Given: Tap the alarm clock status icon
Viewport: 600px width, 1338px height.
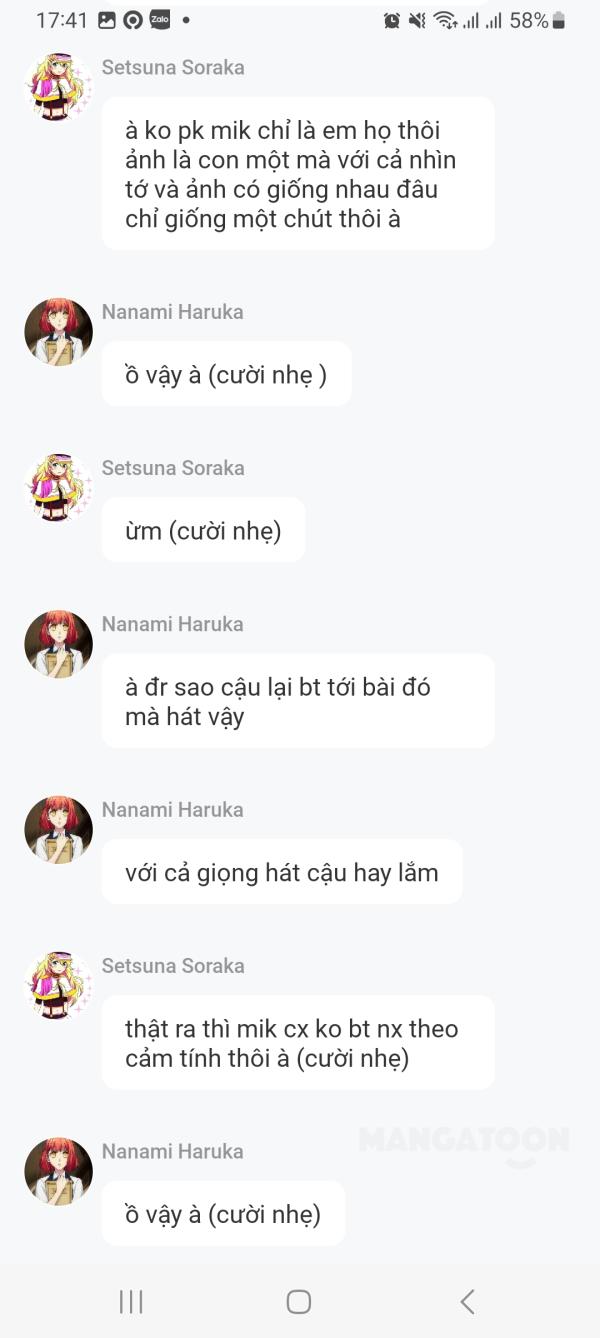Looking at the screenshot, I should tap(392, 20).
